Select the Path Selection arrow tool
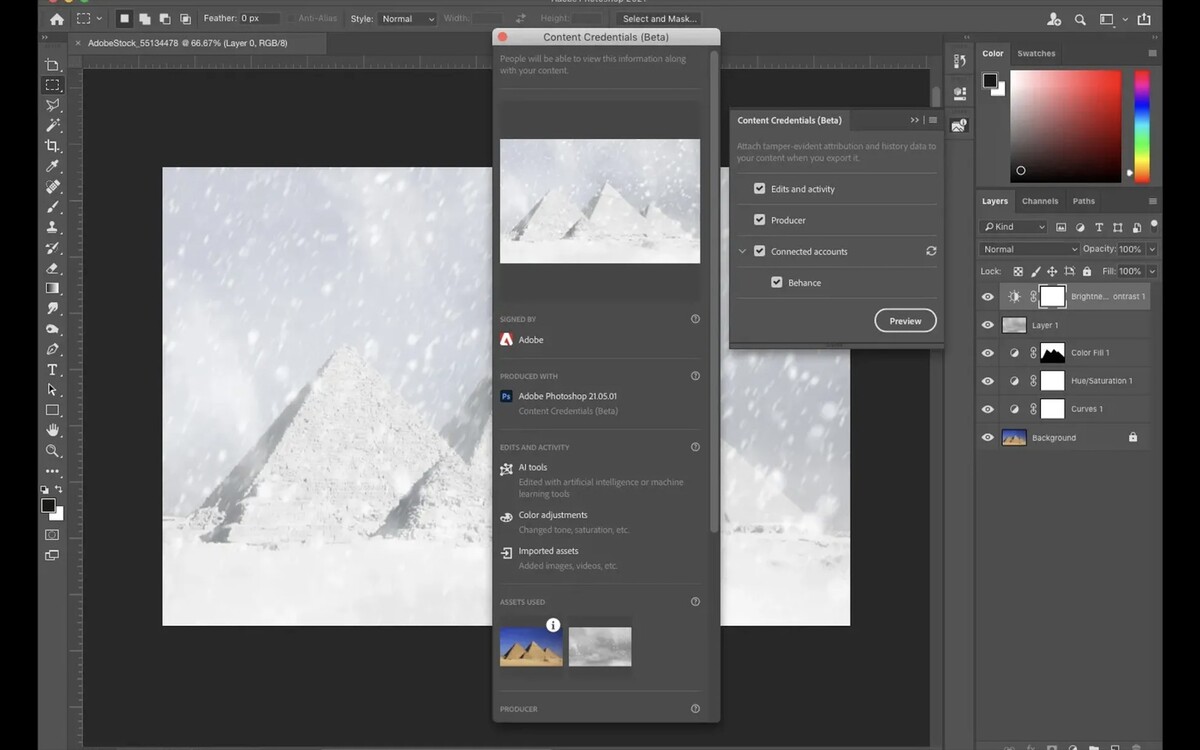This screenshot has height=750, width=1200. pos(53,390)
